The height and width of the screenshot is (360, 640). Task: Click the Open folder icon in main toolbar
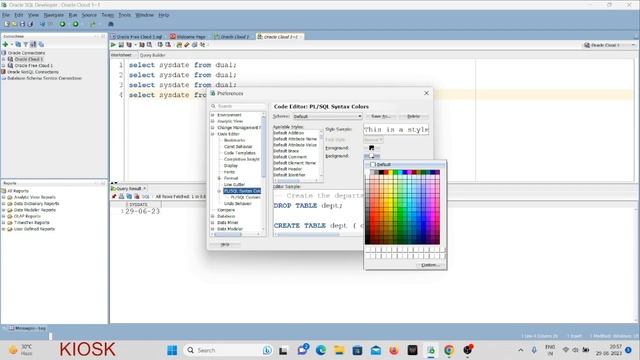coord(14,24)
